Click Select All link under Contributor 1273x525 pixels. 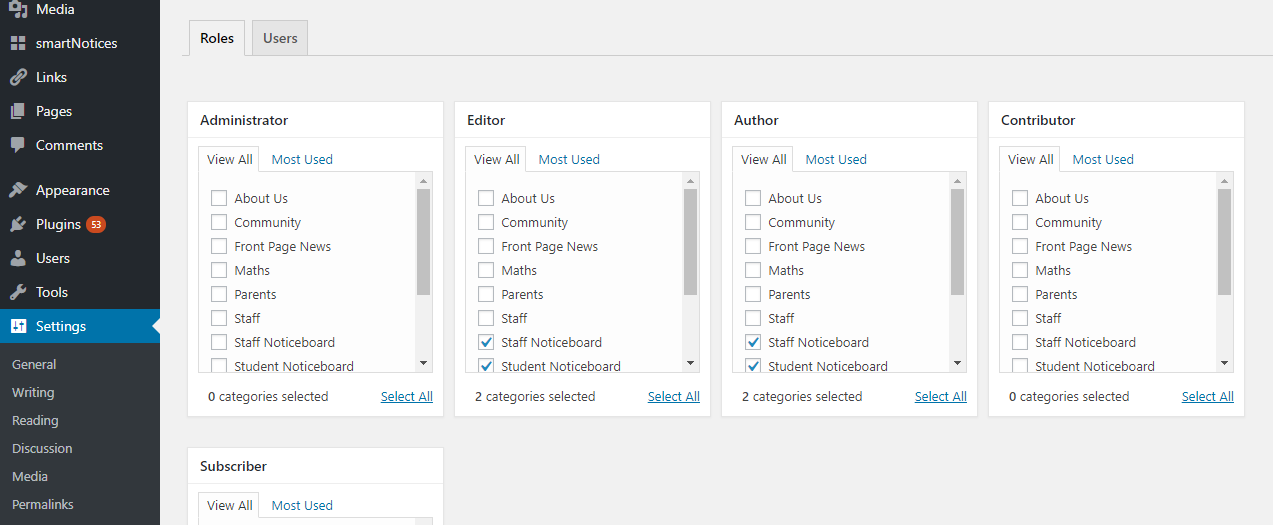pos(1207,397)
